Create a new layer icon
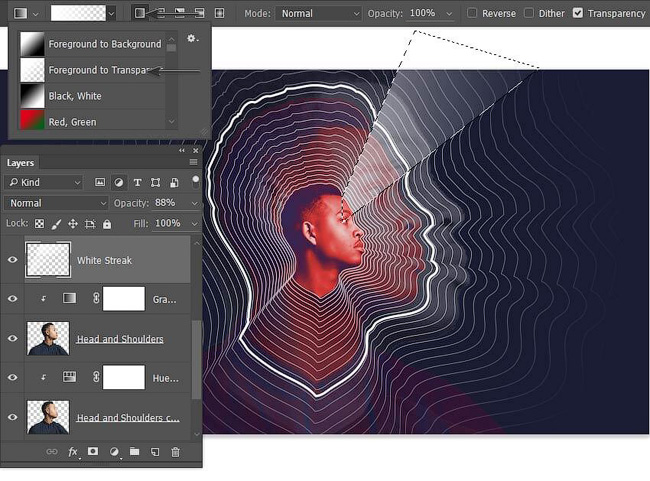Image resolution: width=650 pixels, height=481 pixels. pyautogui.click(x=155, y=452)
